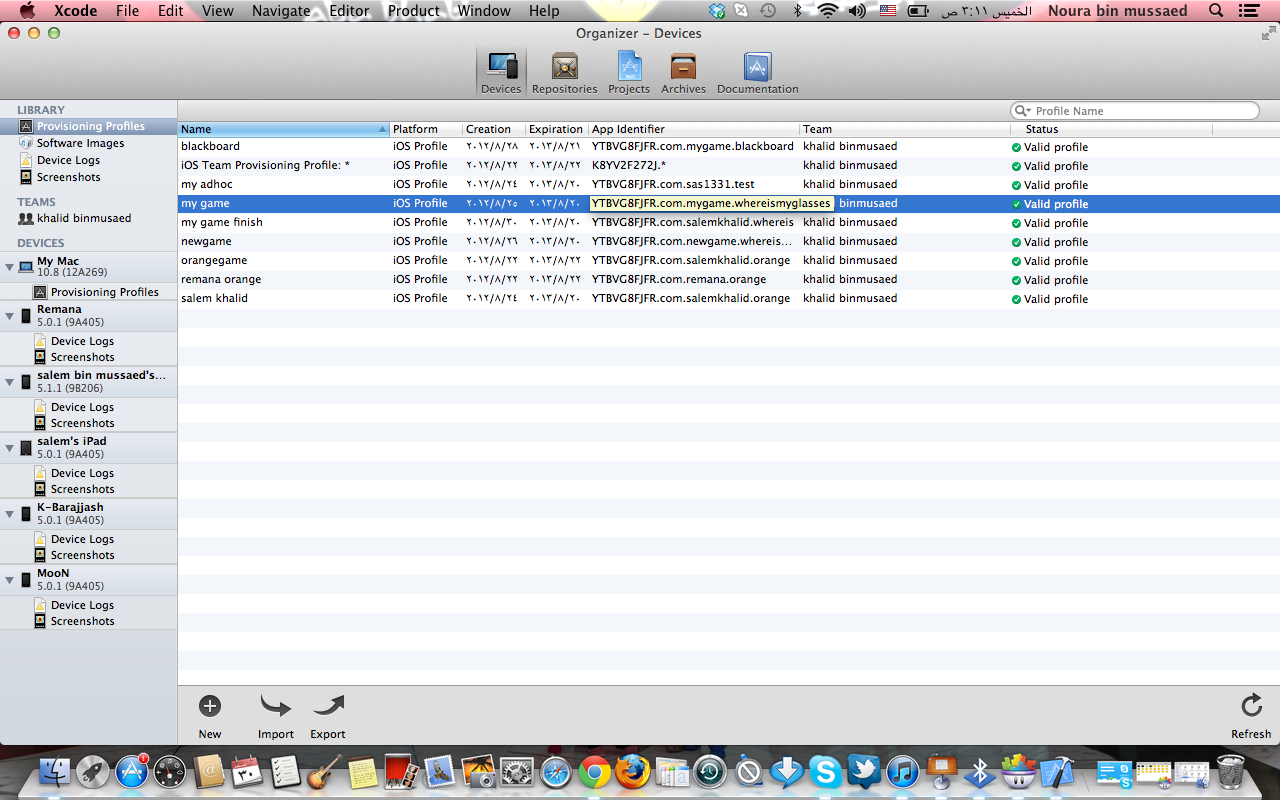Collapse the My Mac device group
The height and width of the screenshot is (800, 1280).
(10, 267)
